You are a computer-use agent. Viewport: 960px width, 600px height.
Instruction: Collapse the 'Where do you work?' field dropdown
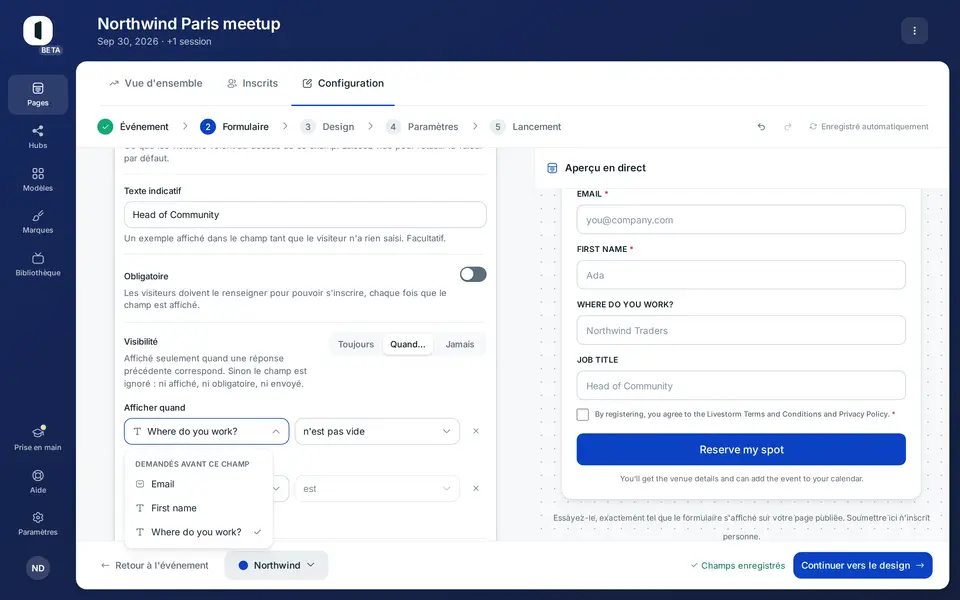pos(206,432)
